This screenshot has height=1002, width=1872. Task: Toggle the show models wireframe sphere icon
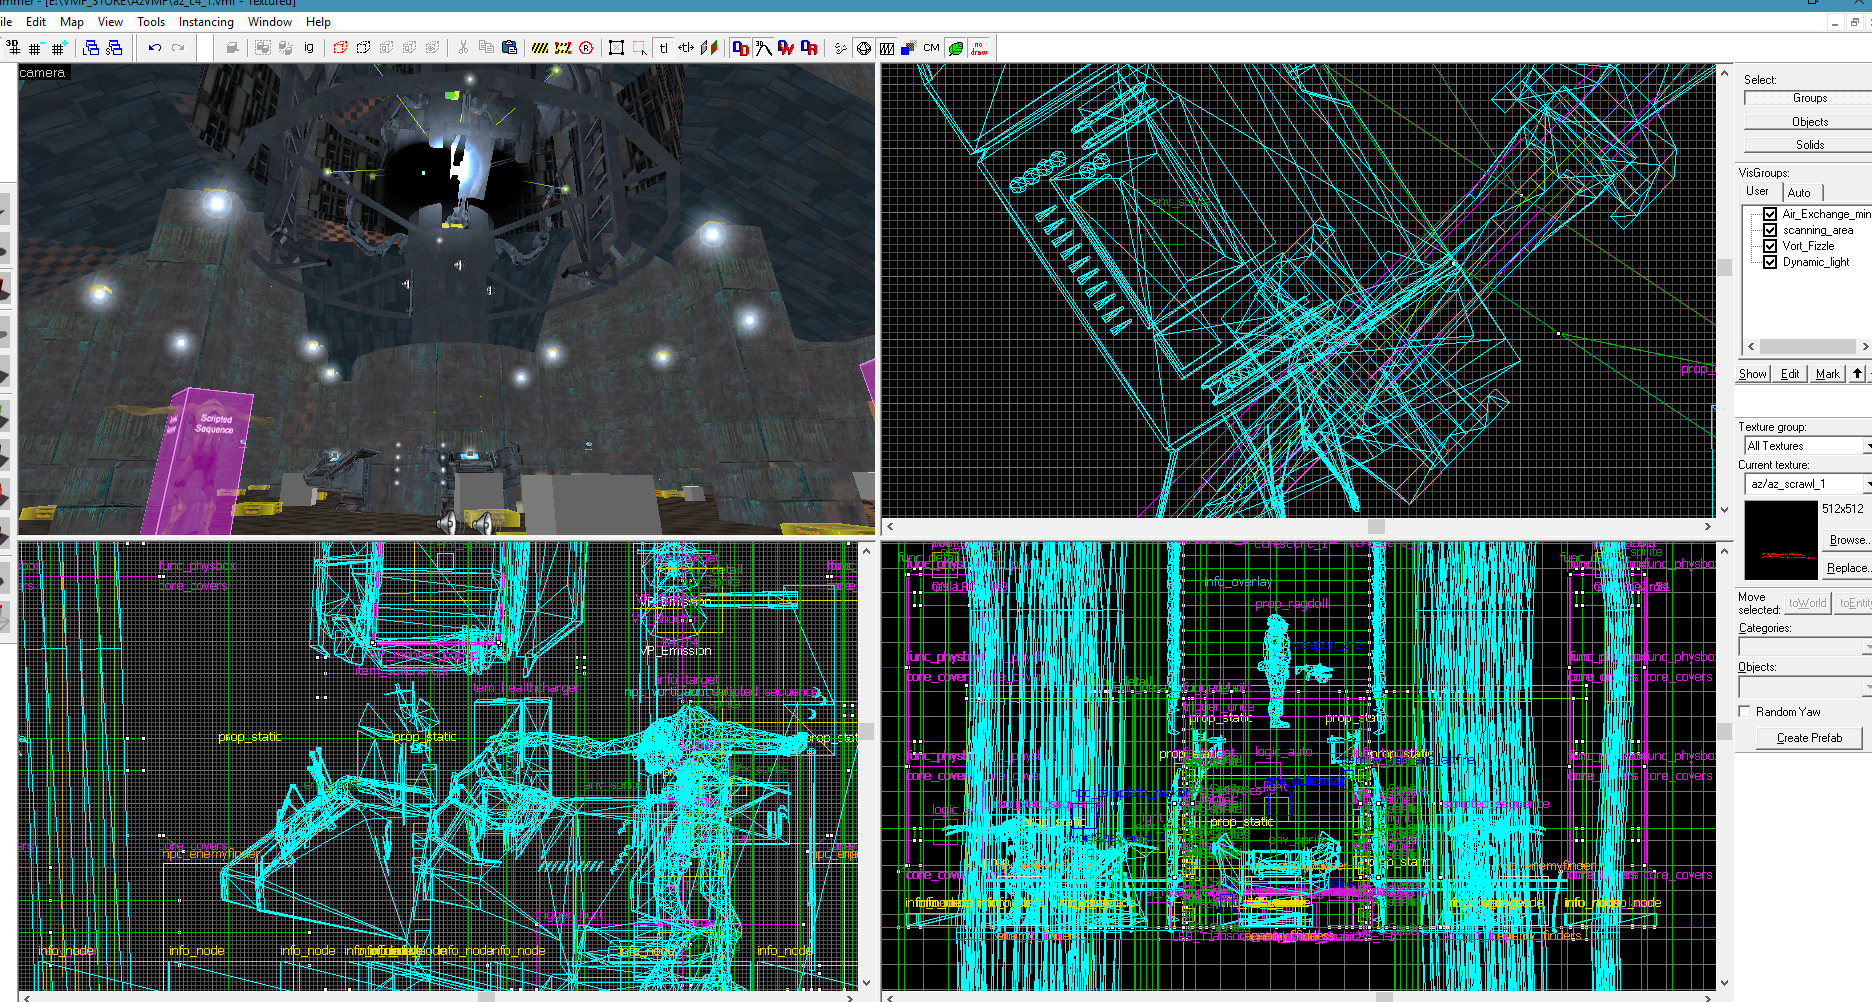click(x=864, y=47)
